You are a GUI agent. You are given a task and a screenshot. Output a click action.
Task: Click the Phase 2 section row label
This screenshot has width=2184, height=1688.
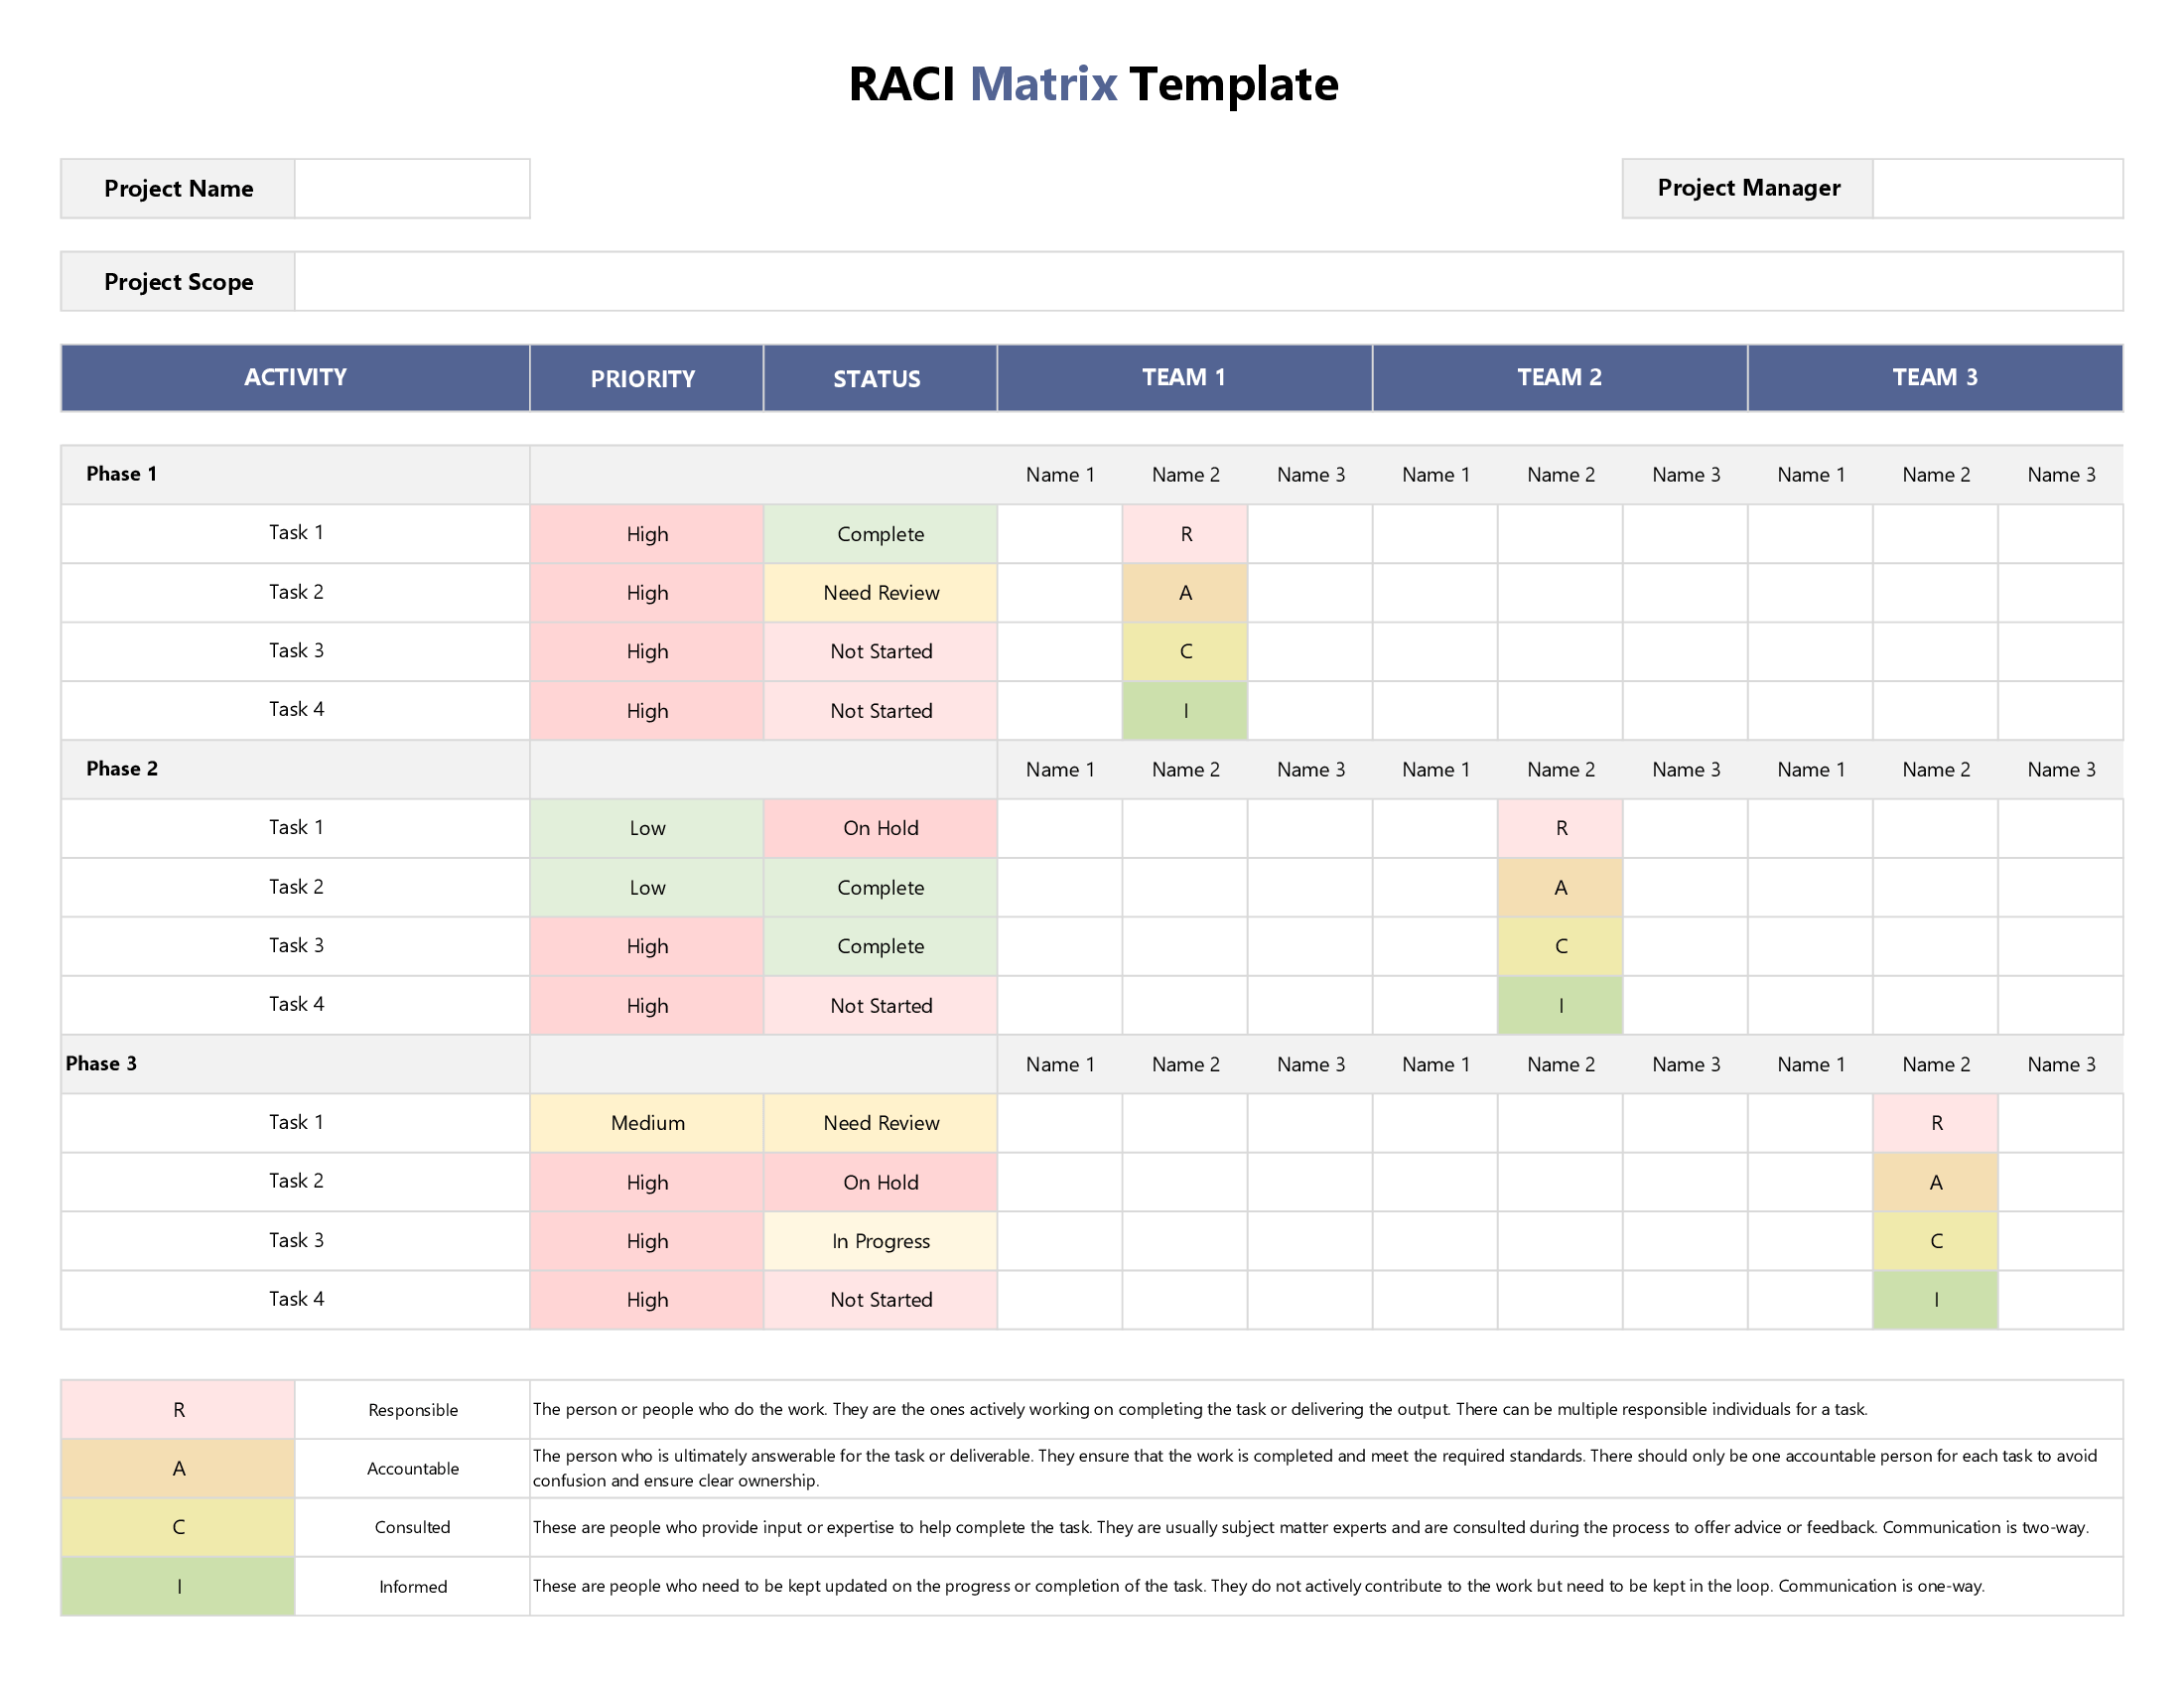(x=122, y=769)
